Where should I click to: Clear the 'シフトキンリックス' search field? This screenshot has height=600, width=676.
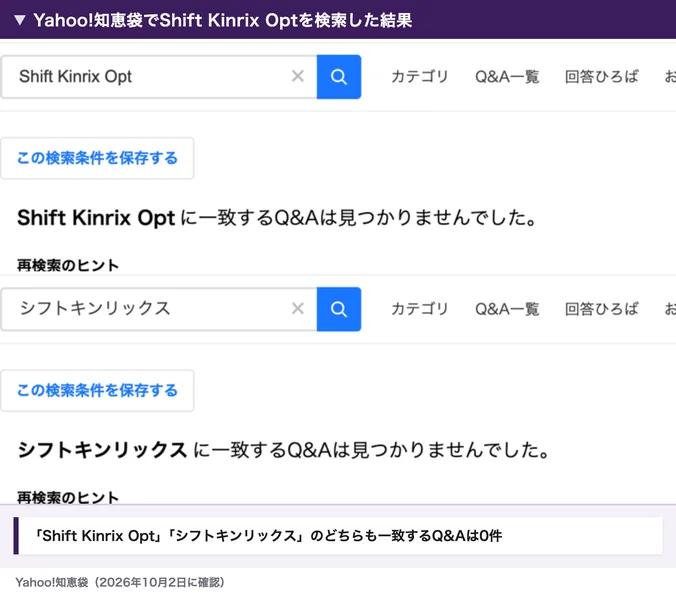click(297, 309)
